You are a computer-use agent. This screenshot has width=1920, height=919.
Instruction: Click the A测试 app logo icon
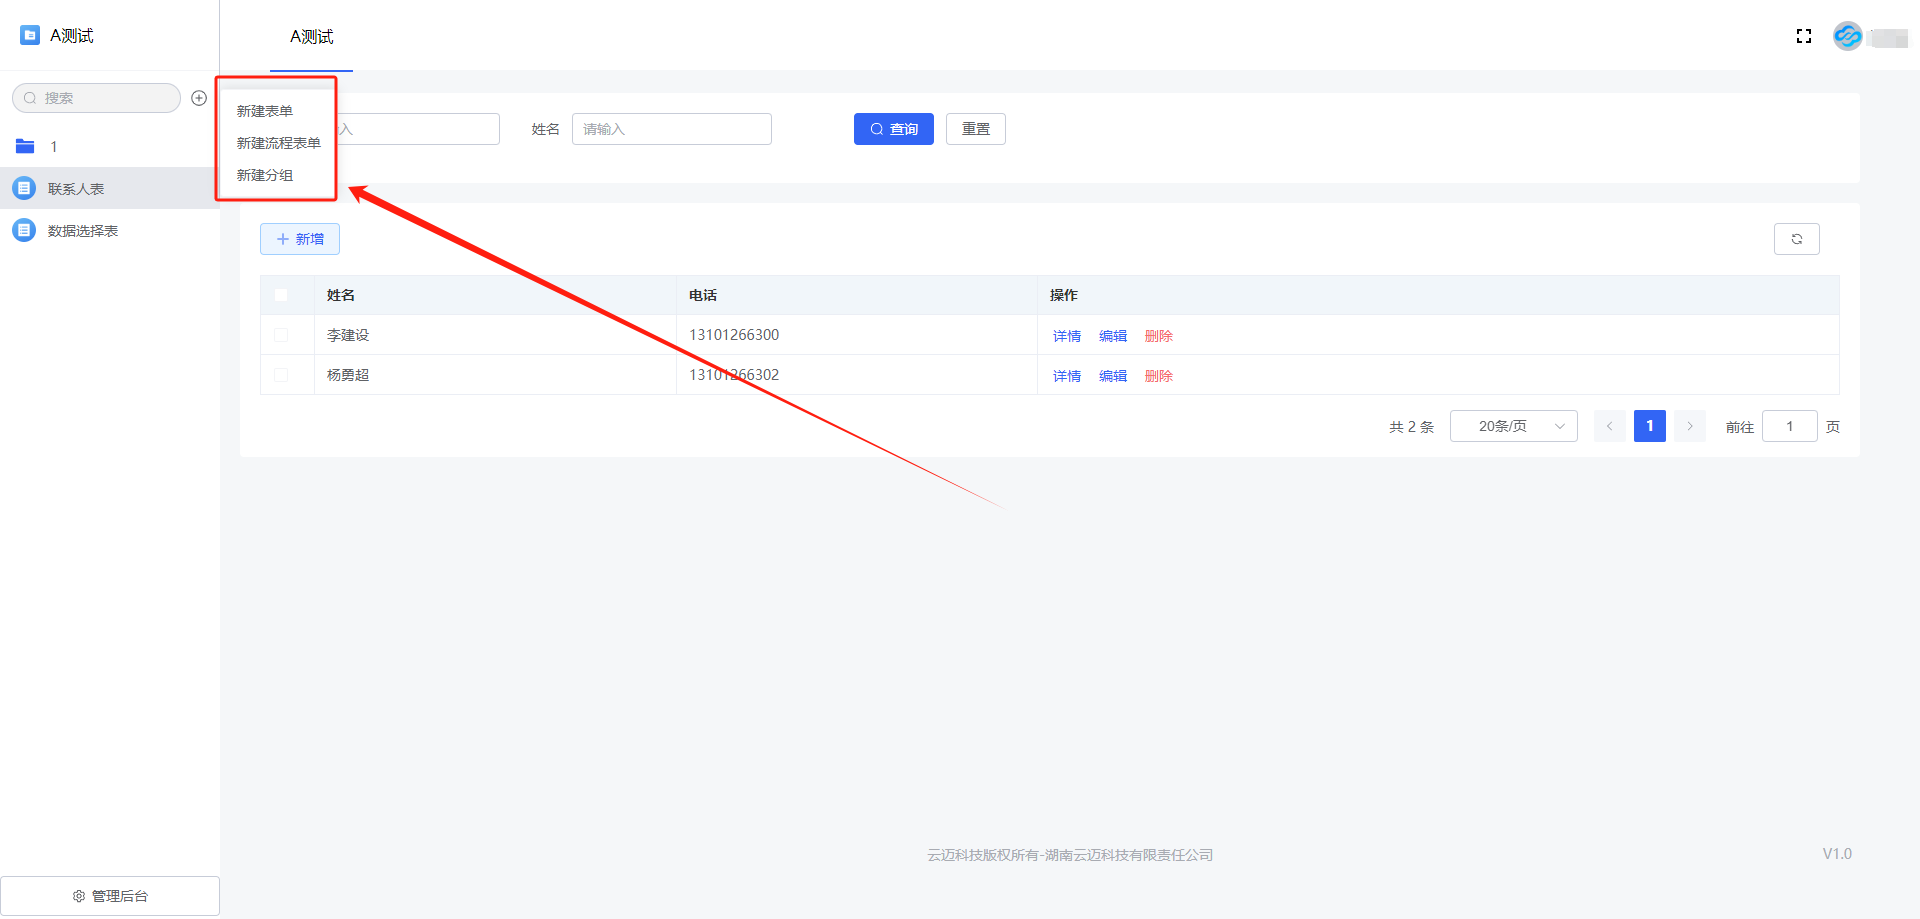(30, 35)
